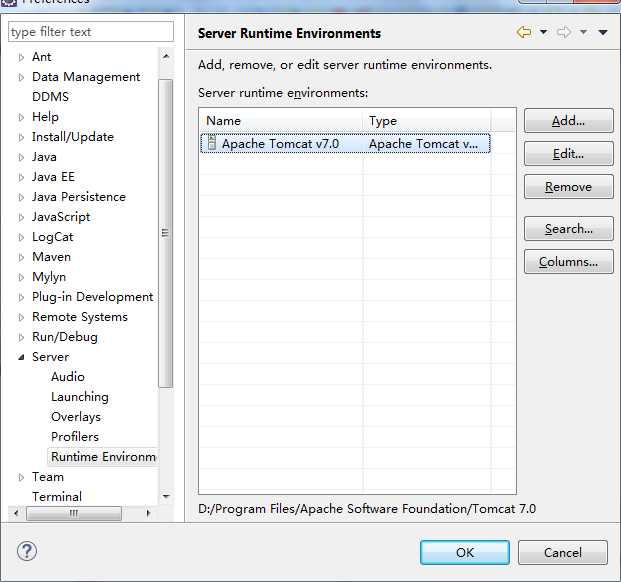
Task: Select Maven label in the tree
Action: click(51, 257)
